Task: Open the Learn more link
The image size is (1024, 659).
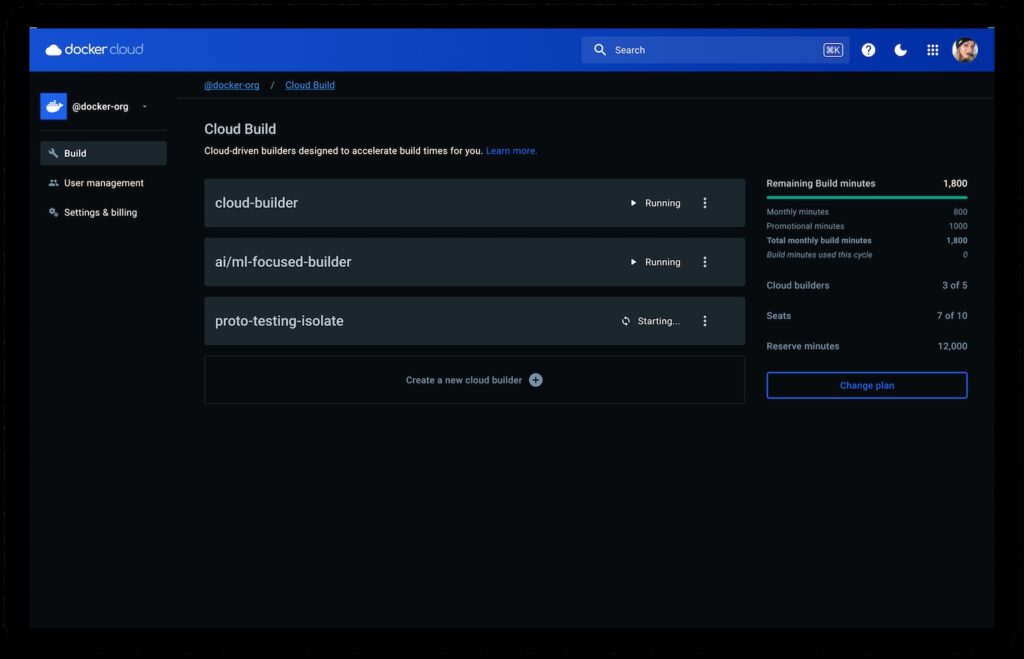Action: [x=511, y=151]
